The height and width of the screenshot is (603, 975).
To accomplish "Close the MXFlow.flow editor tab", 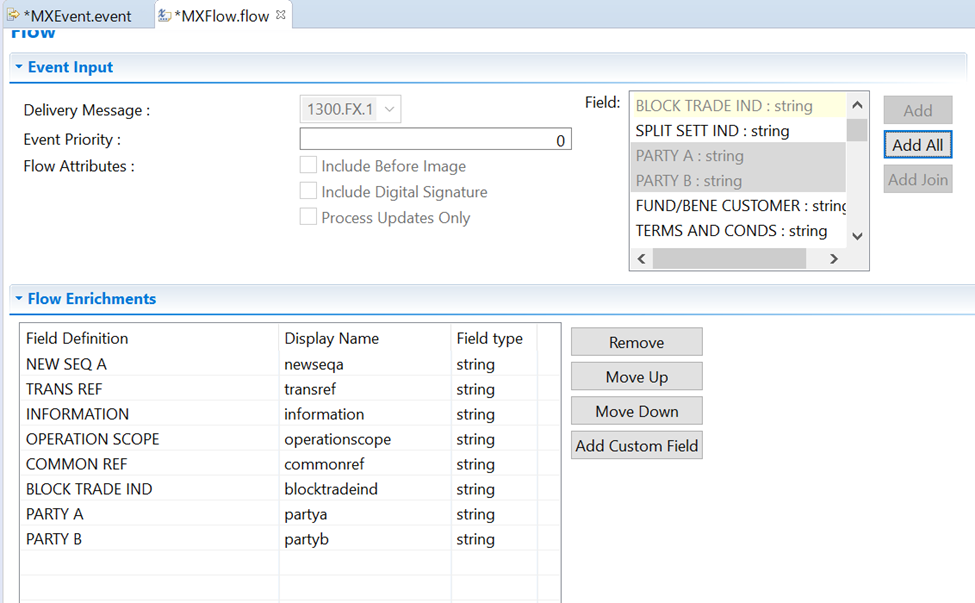I will tap(281, 15).
